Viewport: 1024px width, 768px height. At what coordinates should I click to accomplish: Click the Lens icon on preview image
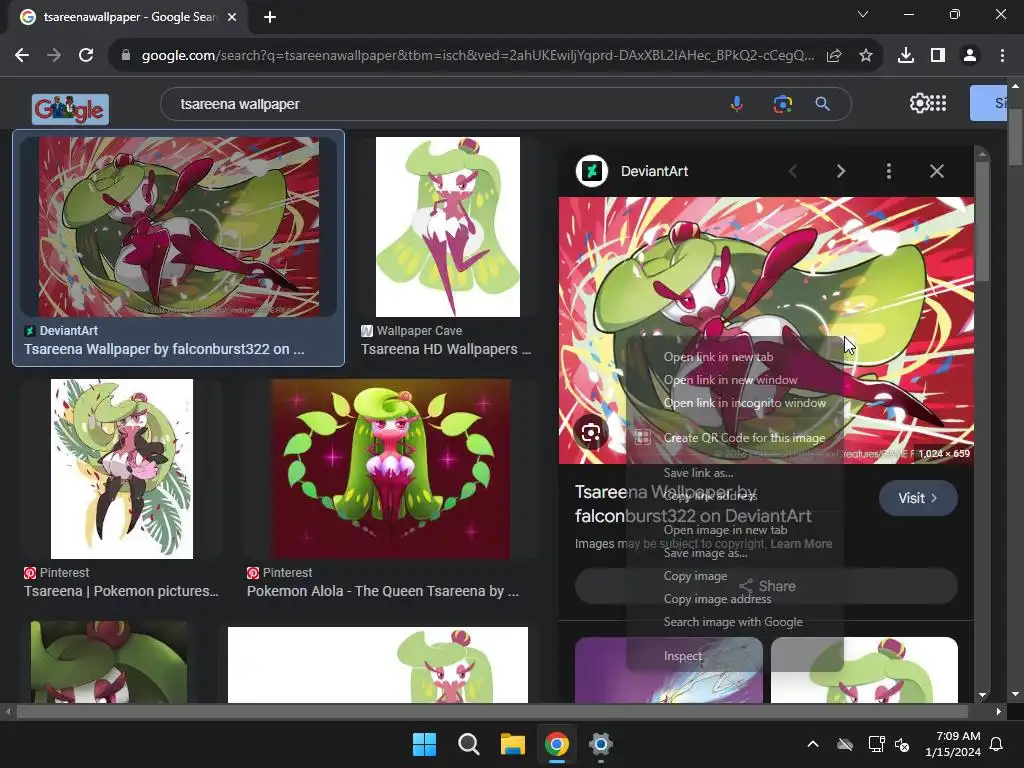(591, 432)
